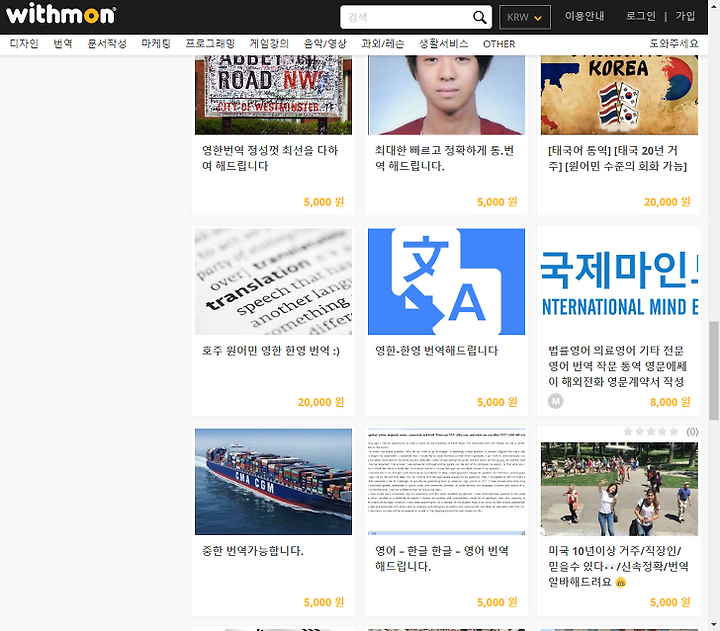Select the 디자인 category menu
Viewport: 720px width, 631px height.
24,44
